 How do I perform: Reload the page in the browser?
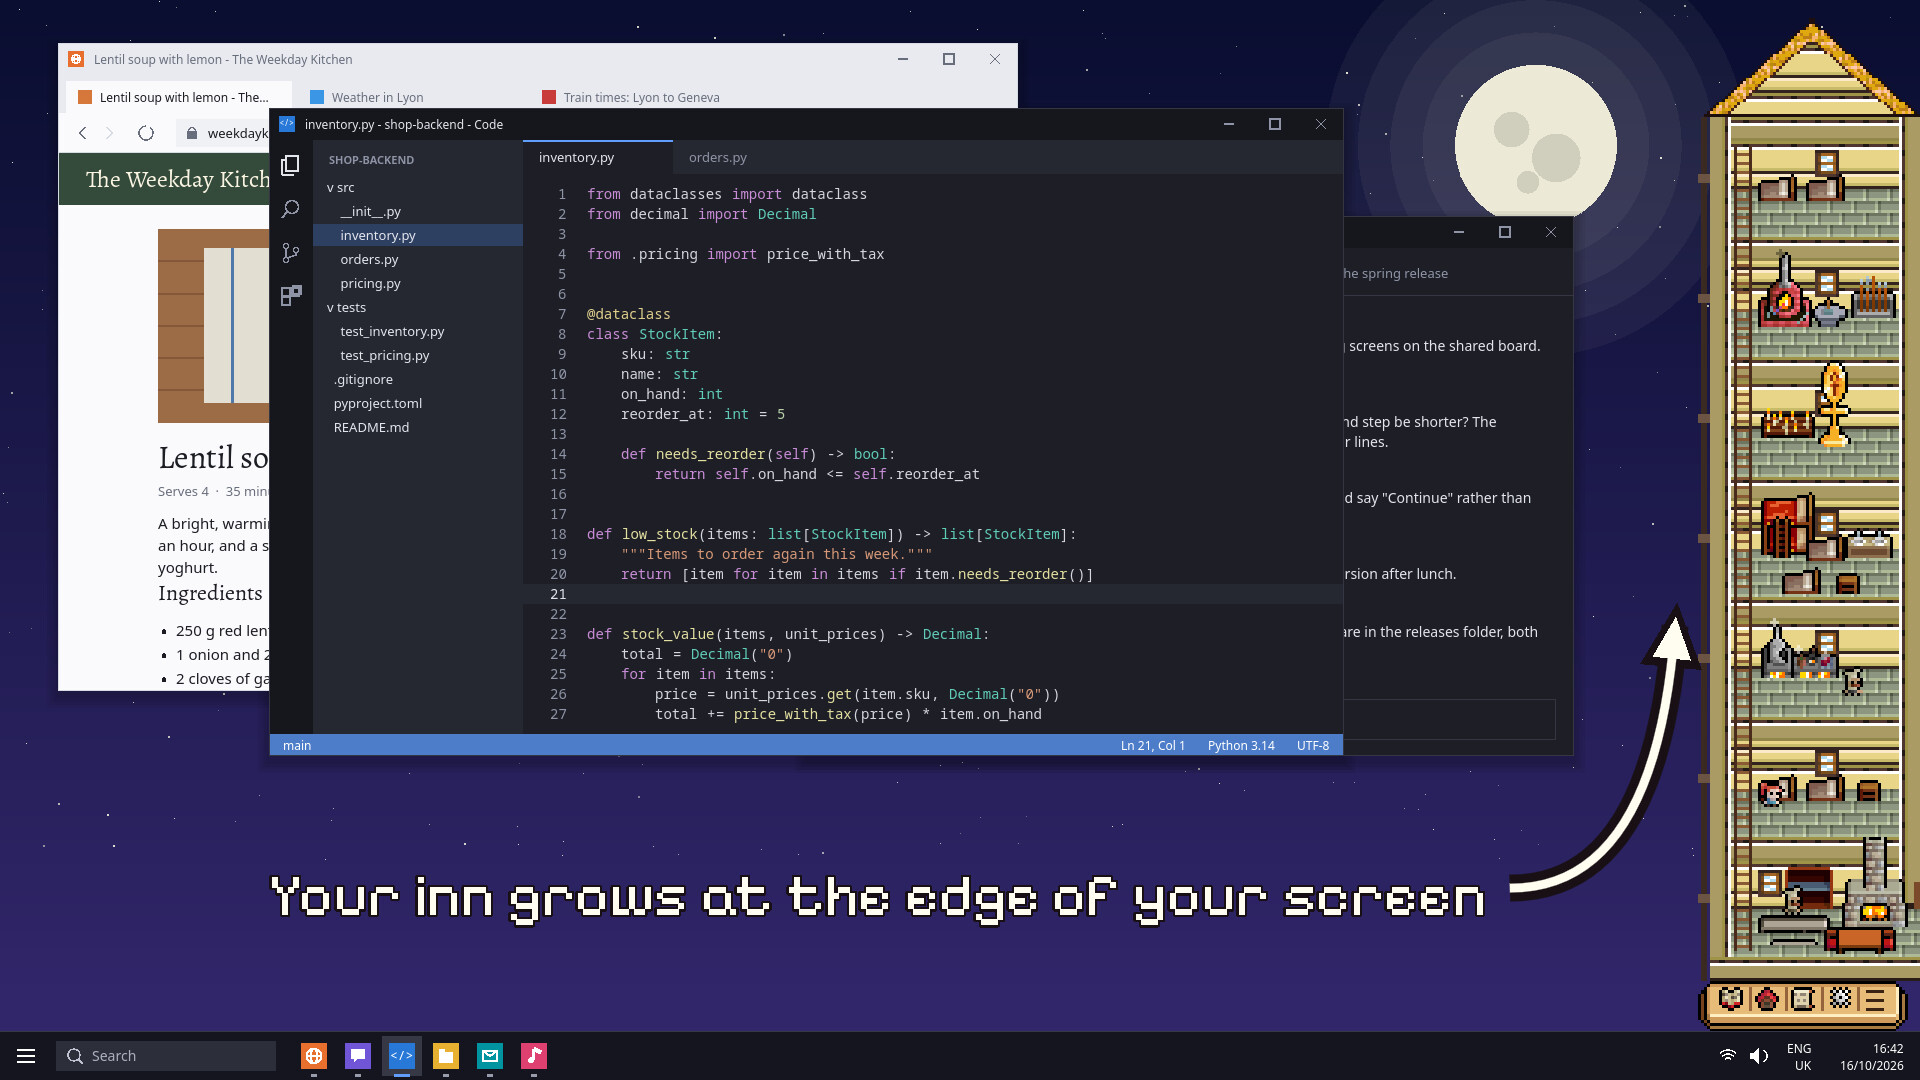pos(146,133)
